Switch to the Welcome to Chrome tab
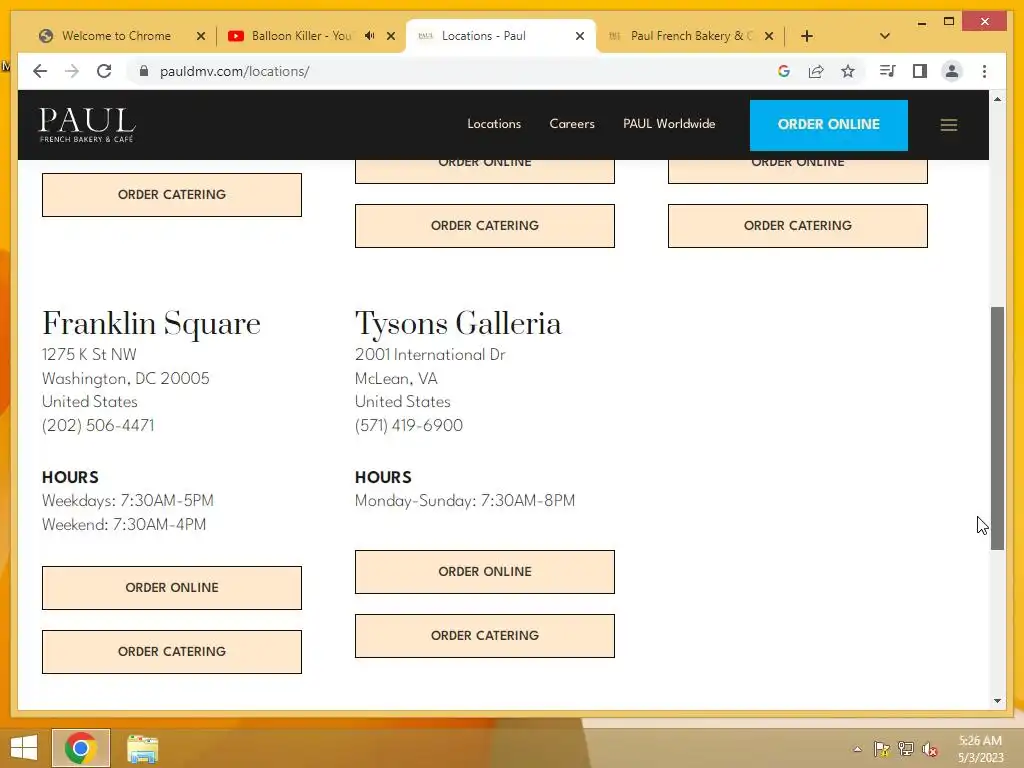The height and width of the screenshot is (768, 1024). point(116,36)
